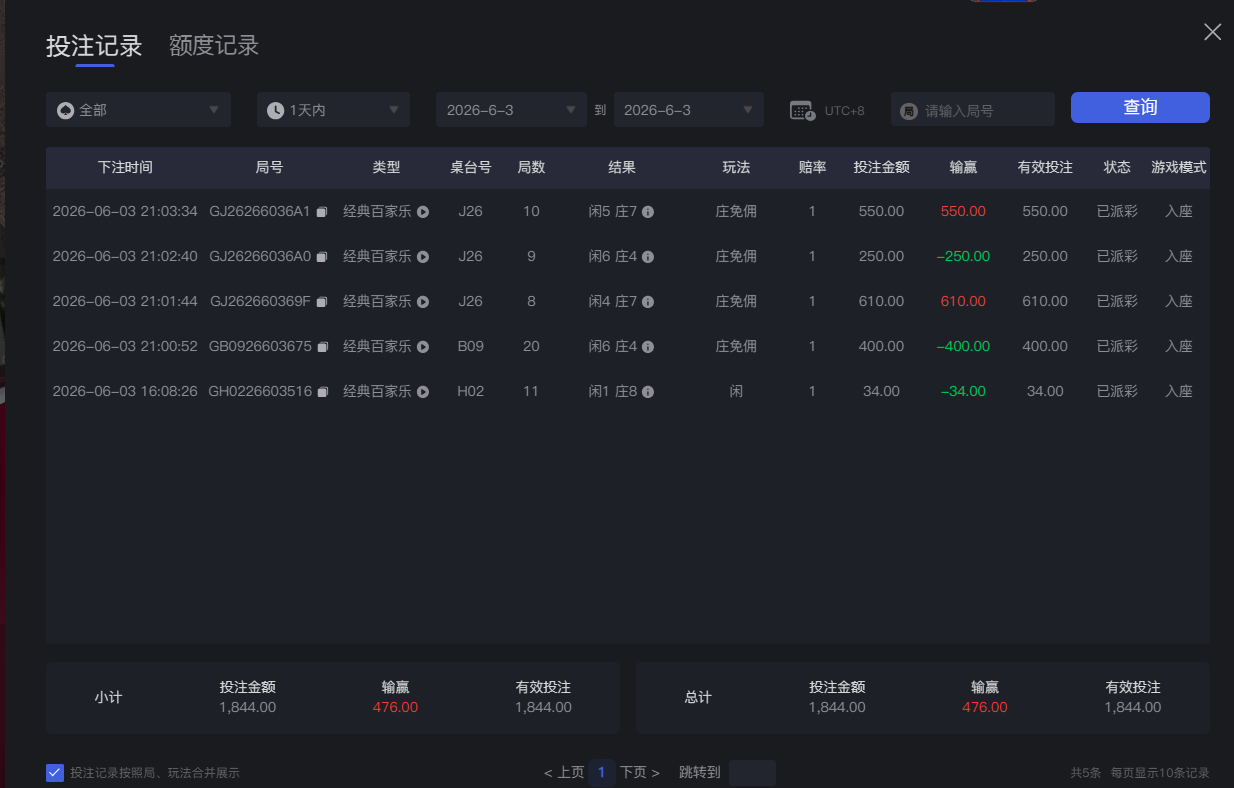Open the start date 2026-6-3 picker

point(511,110)
